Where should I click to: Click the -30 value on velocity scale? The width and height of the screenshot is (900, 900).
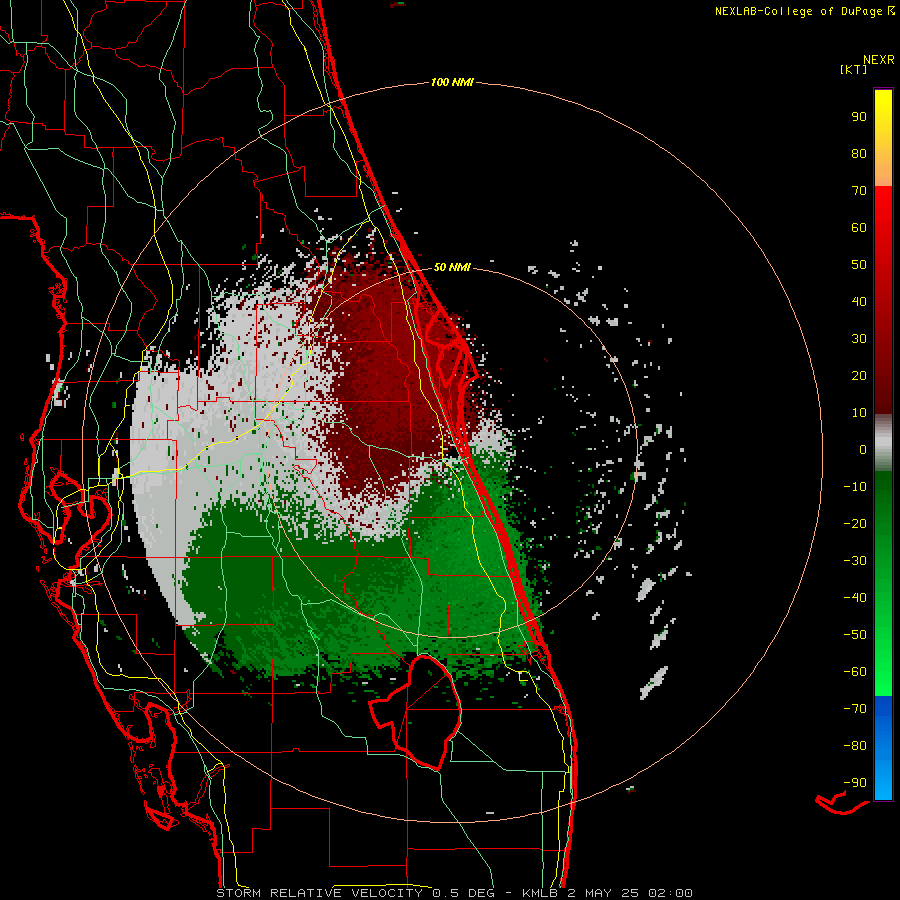pyautogui.click(x=855, y=561)
